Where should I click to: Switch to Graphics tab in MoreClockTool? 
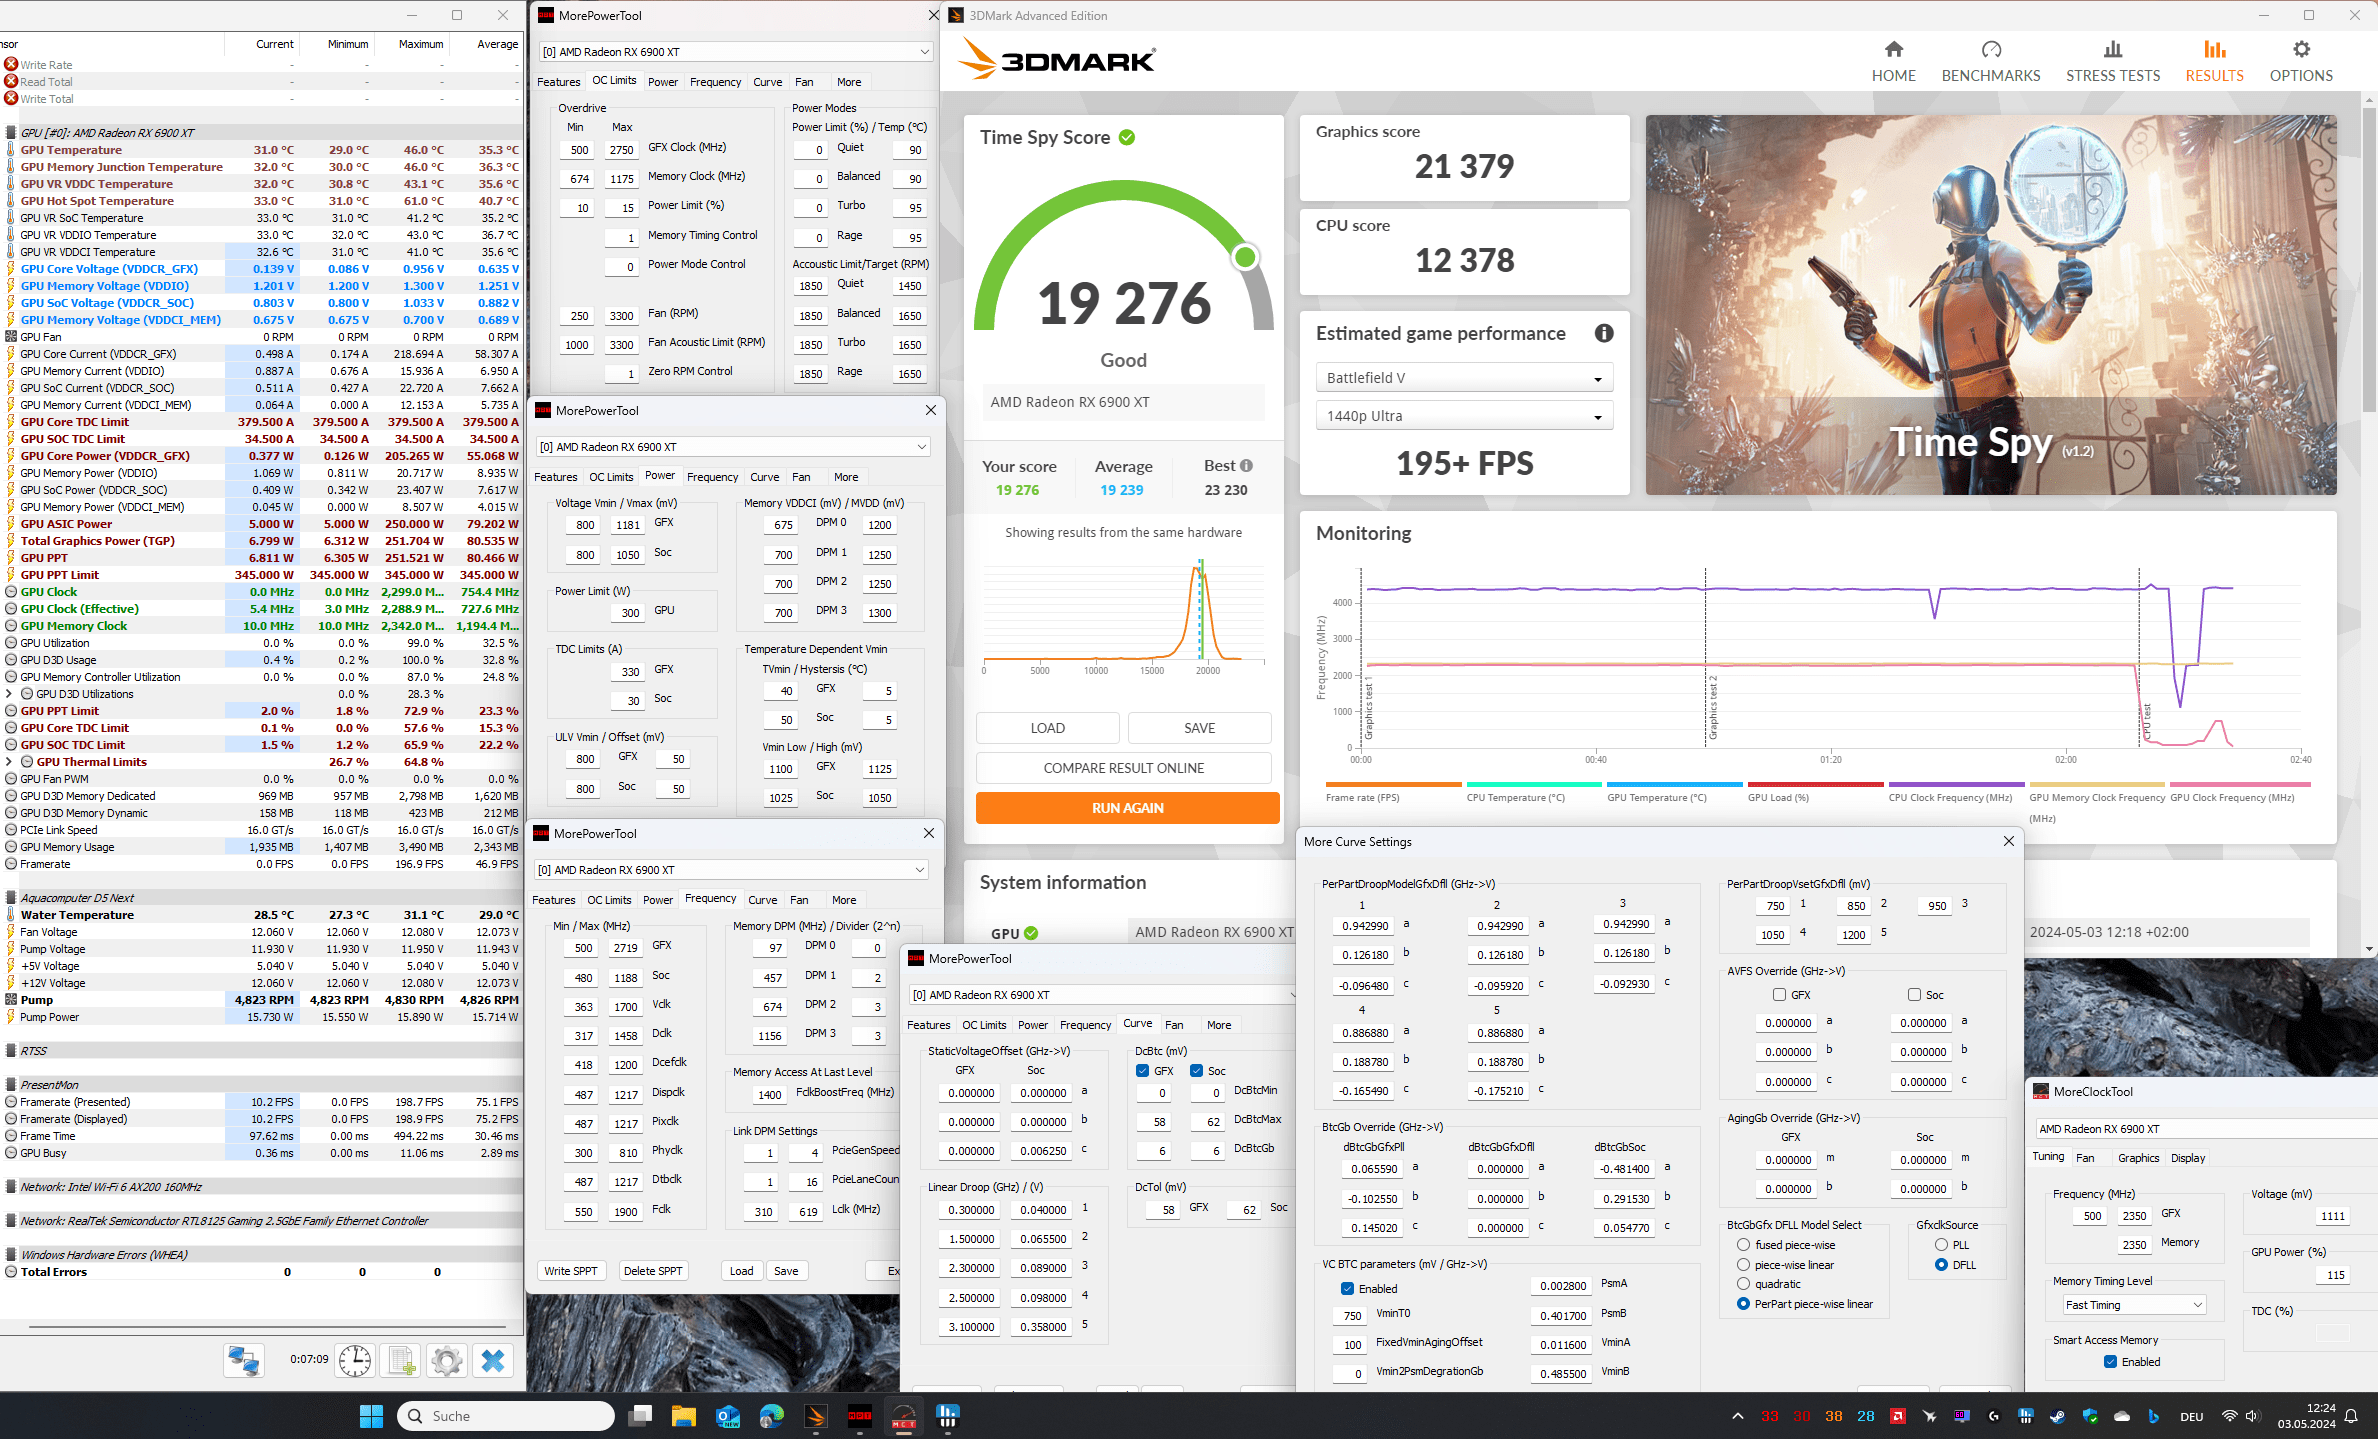pos(2138,1158)
